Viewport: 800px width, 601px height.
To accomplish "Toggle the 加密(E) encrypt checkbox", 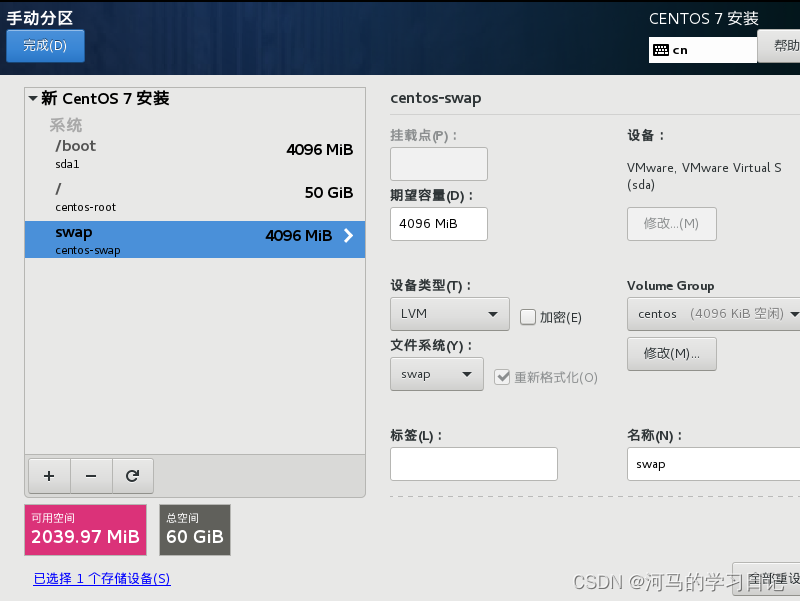I will click(x=528, y=317).
